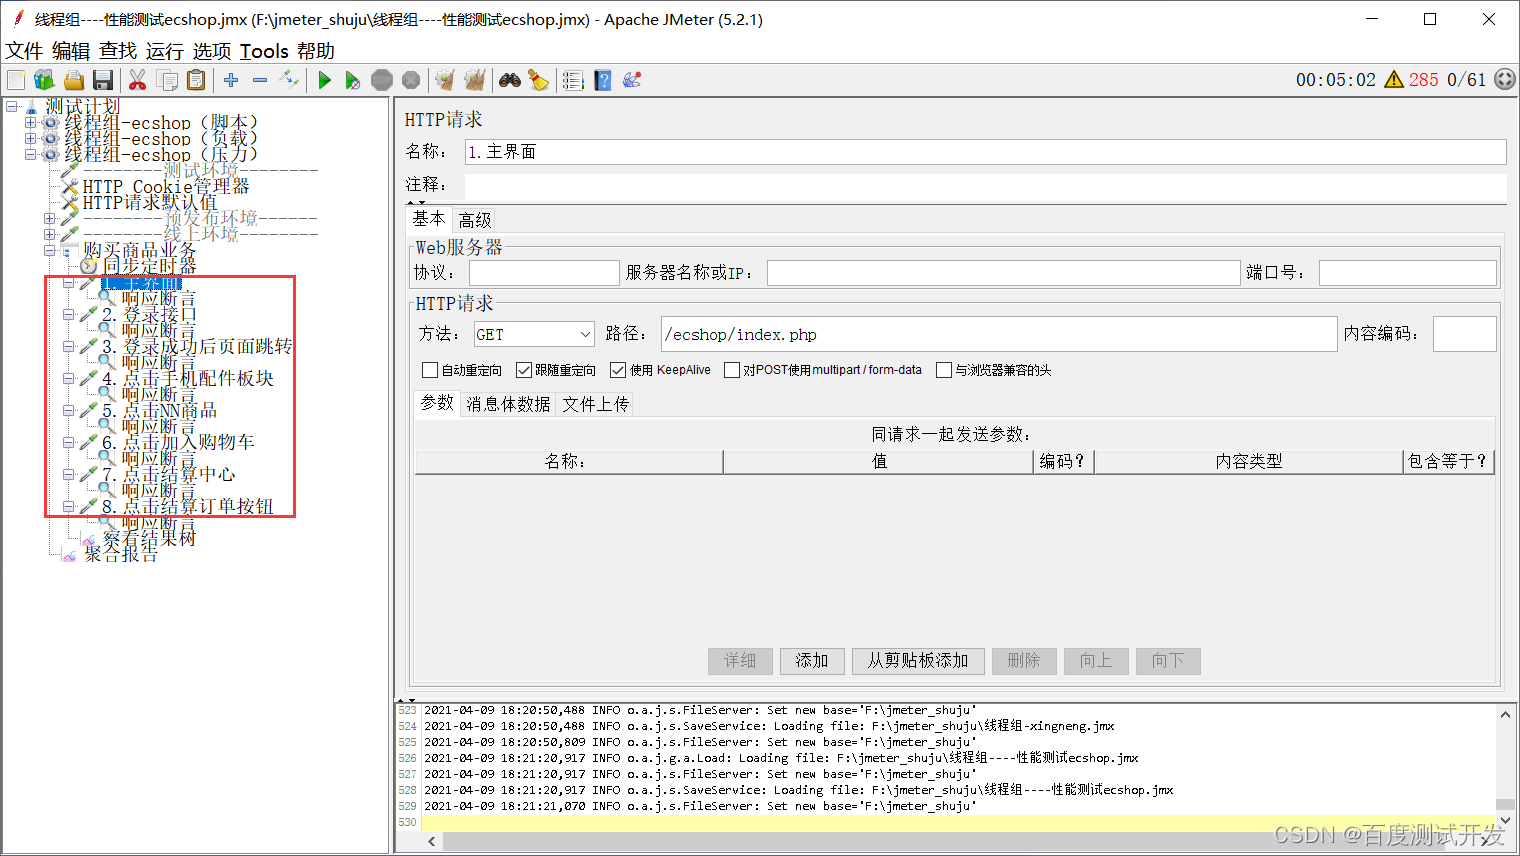1520x856 pixels.
Task: Click the Paste clipboard icon
Action: coord(196,80)
